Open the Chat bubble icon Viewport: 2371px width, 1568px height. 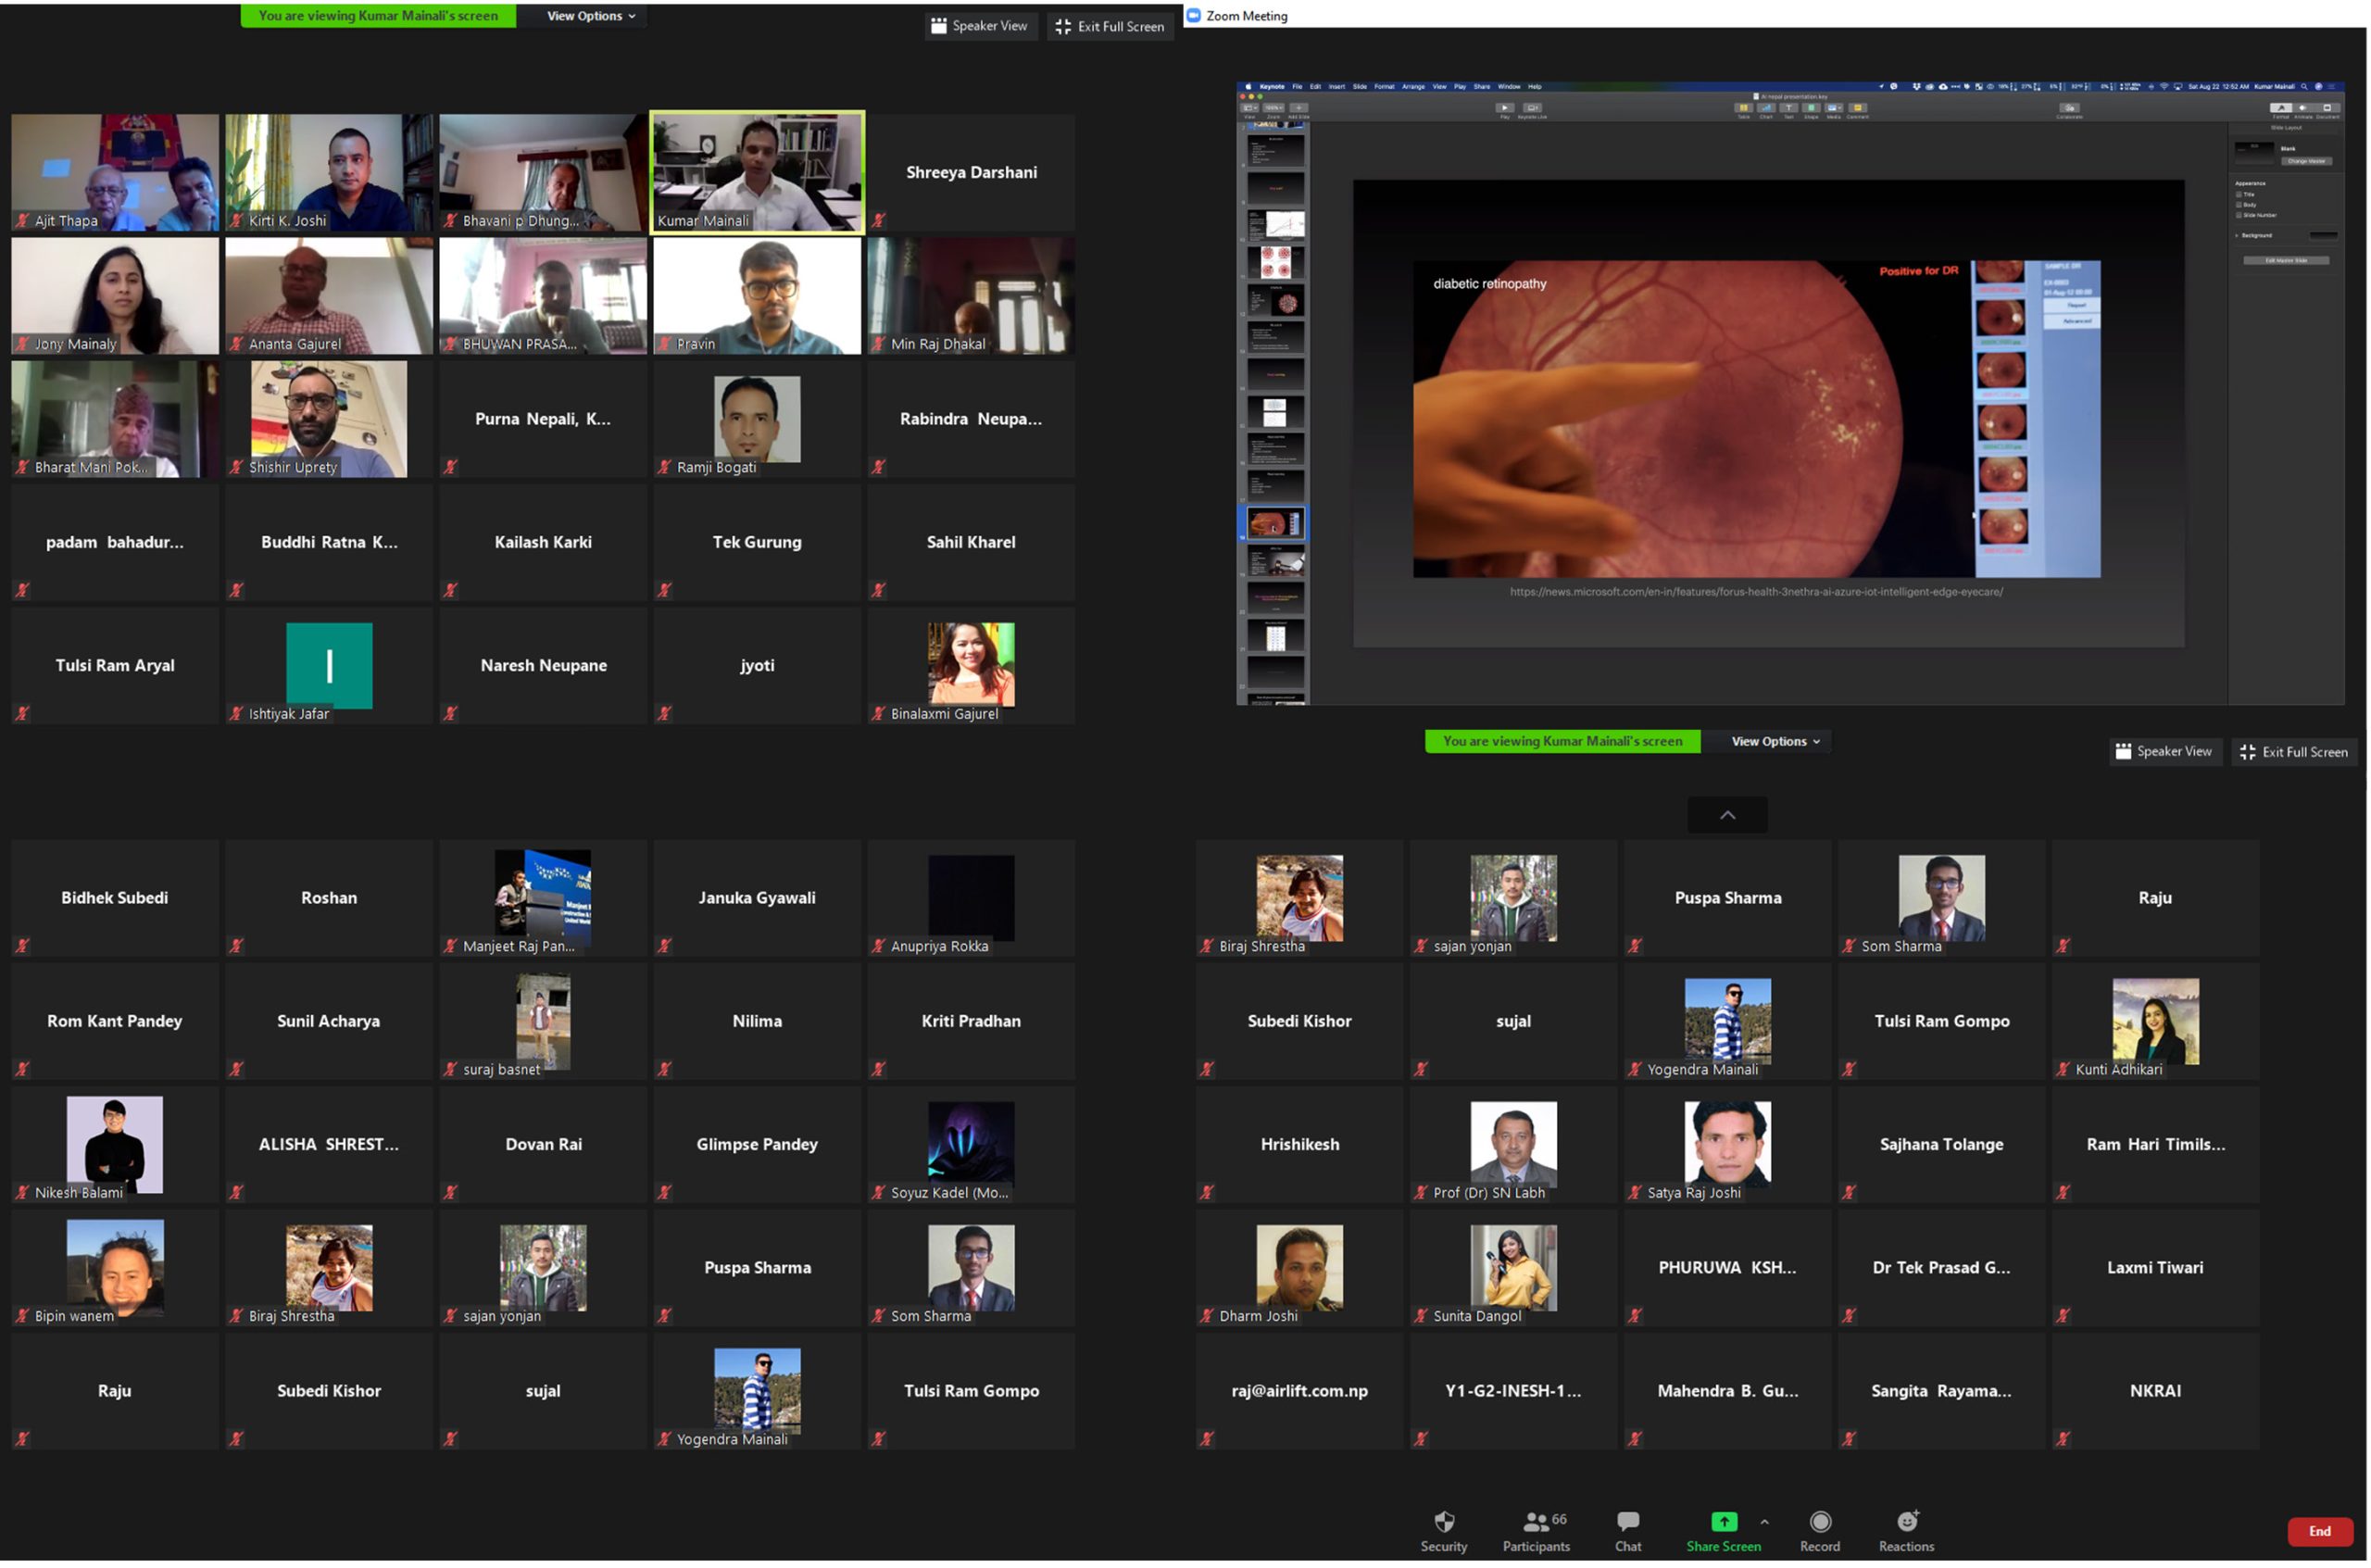[x=1627, y=1522]
